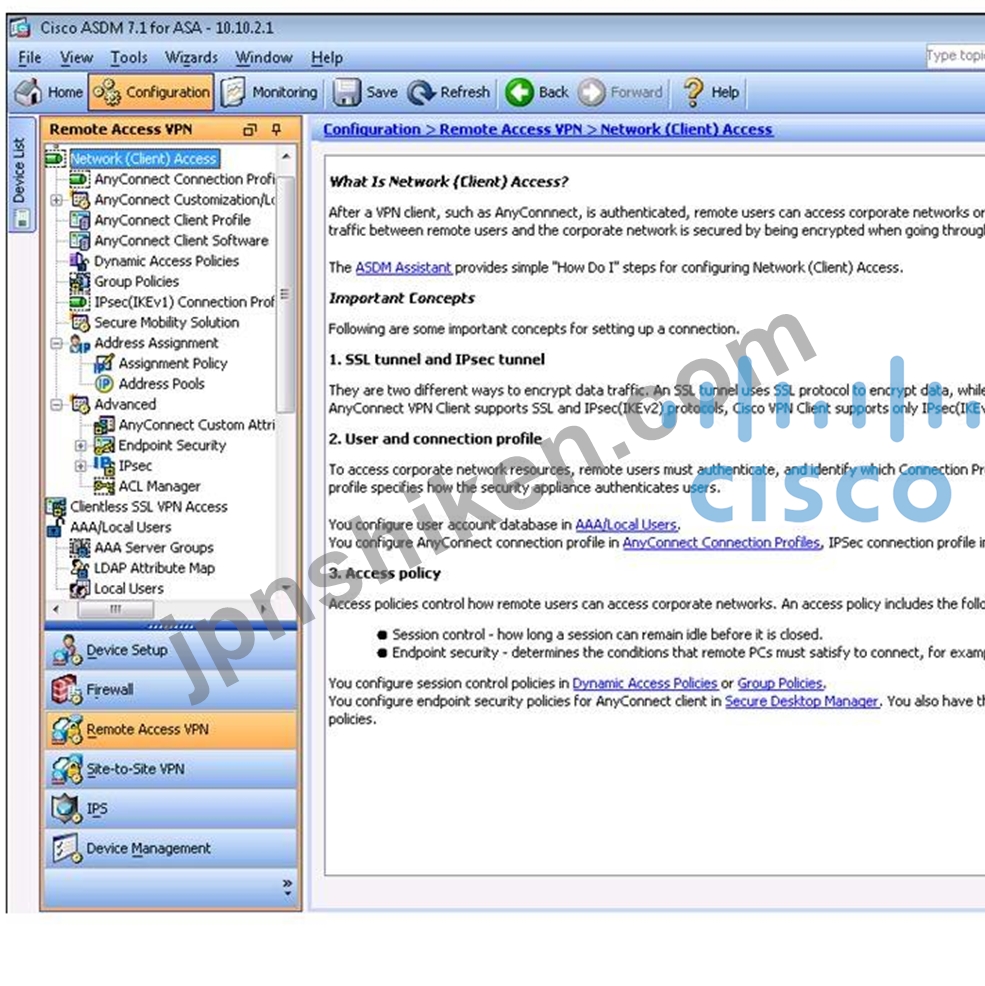985x986 pixels.
Task: Click the Local Users tree icon
Action: click(x=79, y=589)
